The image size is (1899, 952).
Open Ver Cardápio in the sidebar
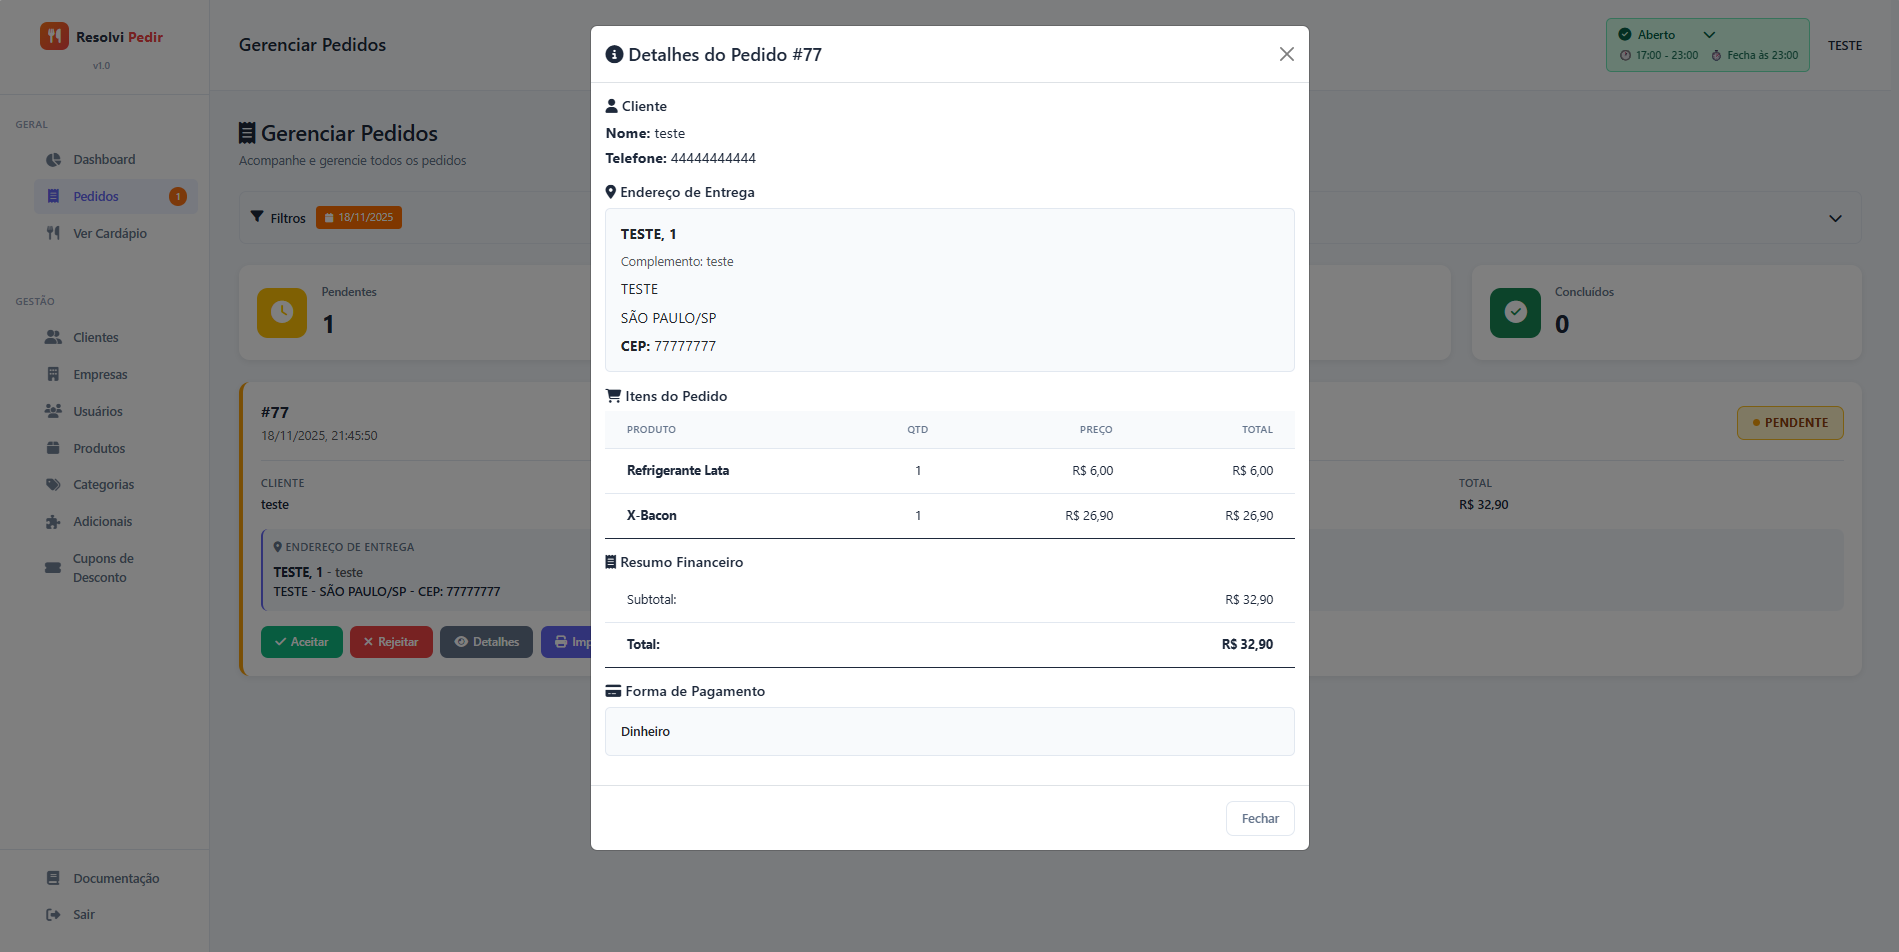109,234
